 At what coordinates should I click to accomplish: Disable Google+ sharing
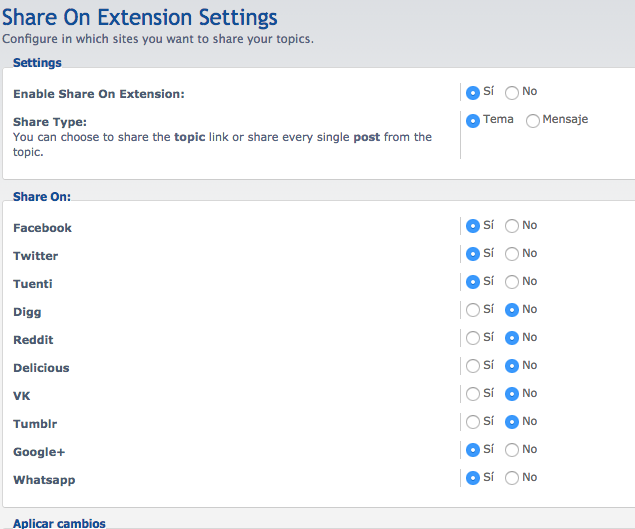pos(512,450)
